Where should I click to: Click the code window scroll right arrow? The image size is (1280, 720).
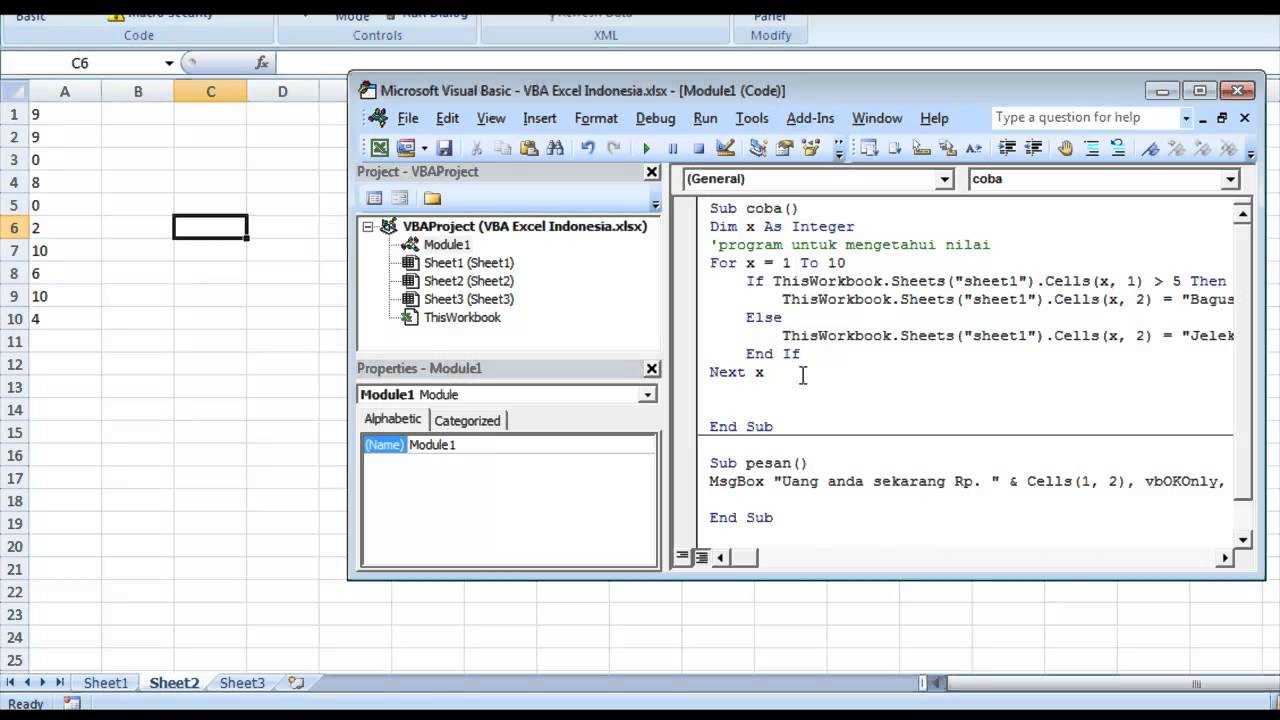point(1225,557)
